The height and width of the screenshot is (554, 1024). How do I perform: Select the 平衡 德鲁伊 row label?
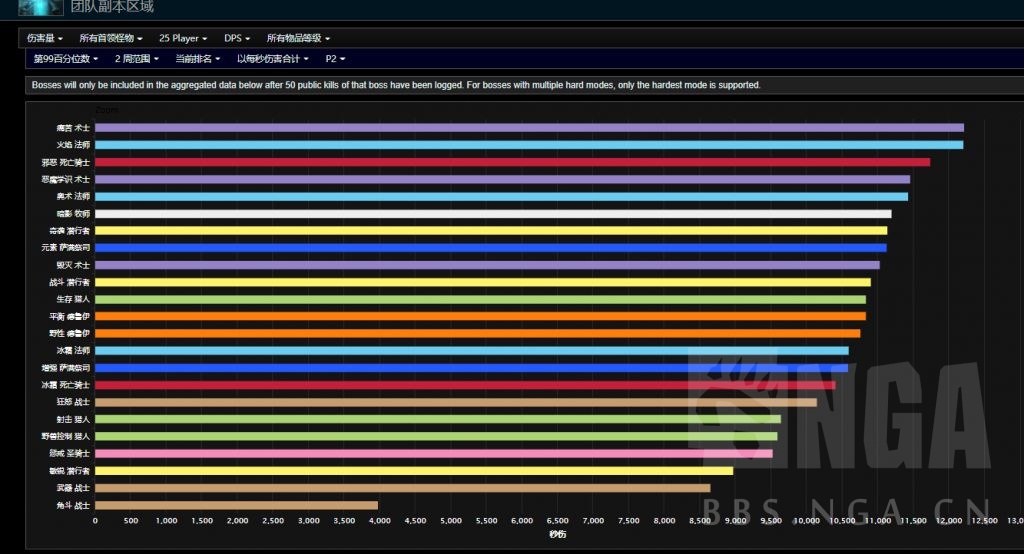click(x=69, y=316)
